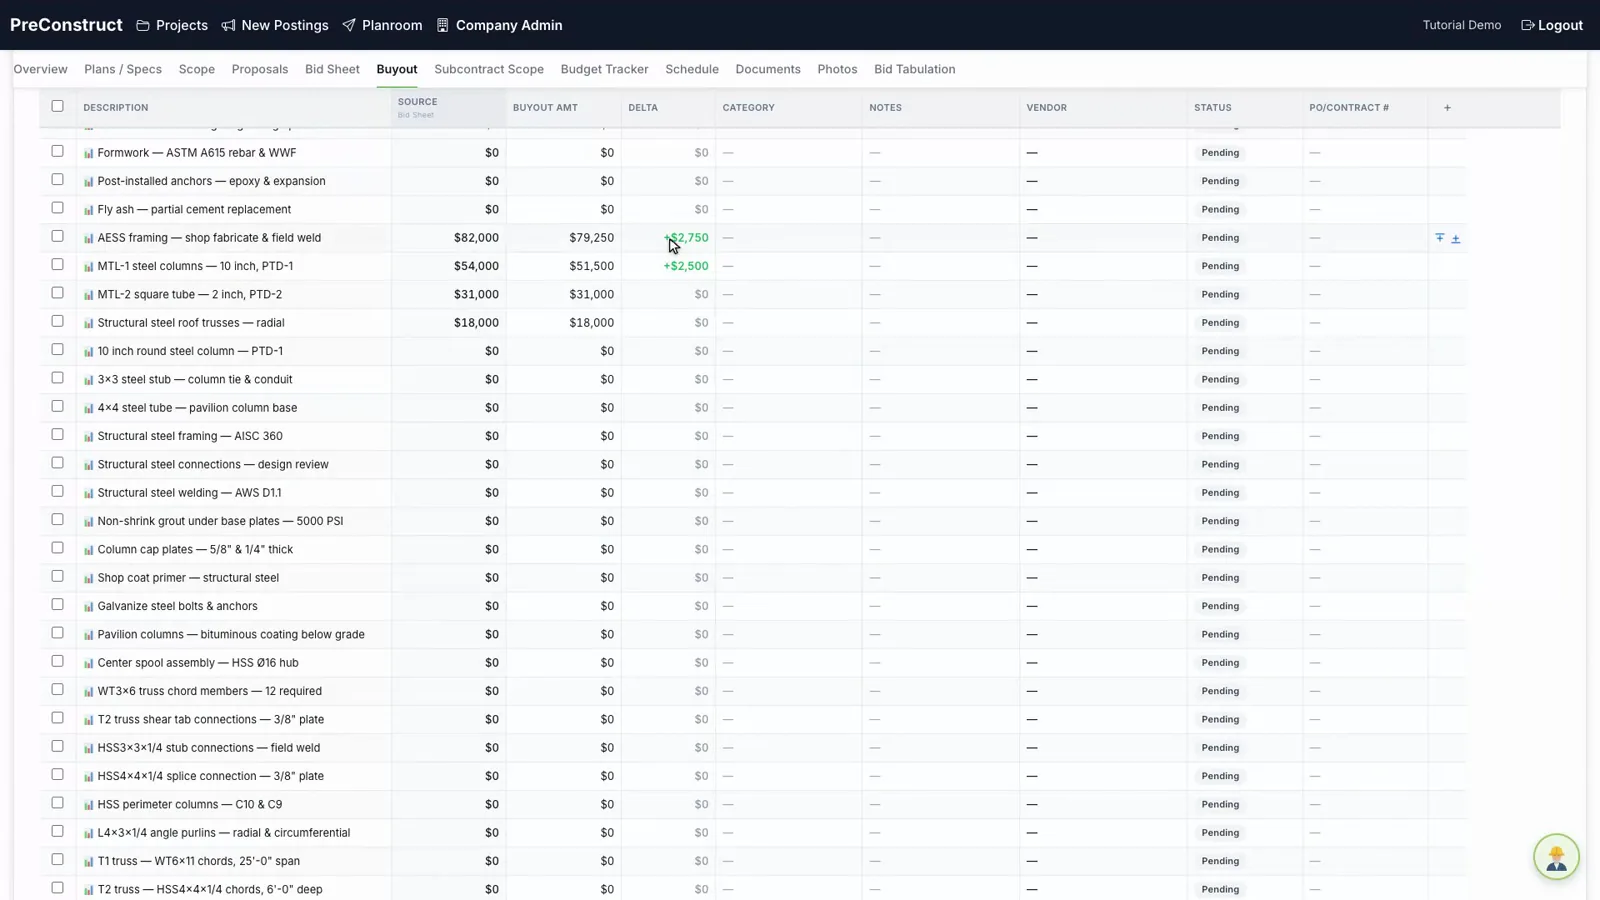
Task: Open the New Postings navigation link
Action: click(x=275, y=25)
